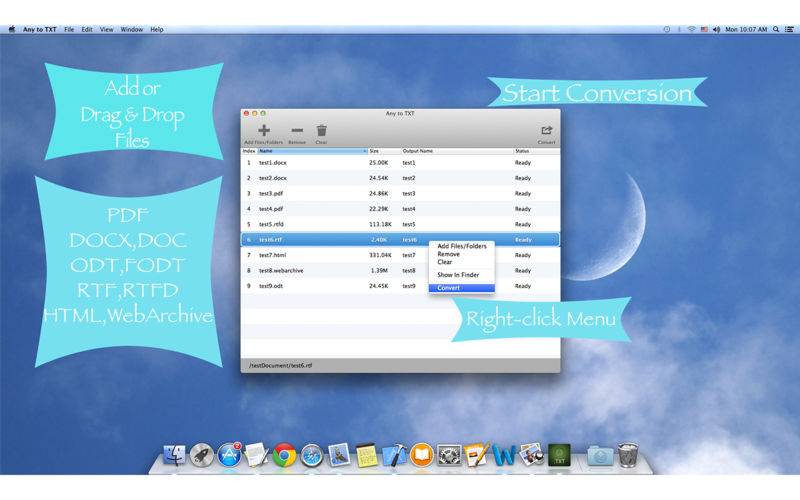Click the output name test1 cell
This screenshot has height=500, width=800.
click(x=409, y=163)
